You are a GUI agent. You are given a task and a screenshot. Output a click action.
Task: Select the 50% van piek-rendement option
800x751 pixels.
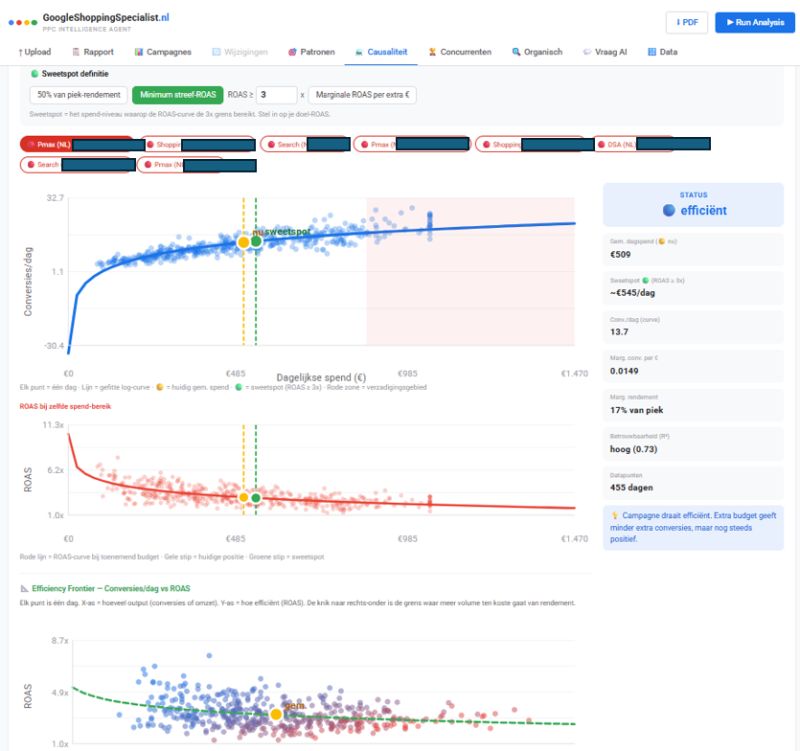79,95
